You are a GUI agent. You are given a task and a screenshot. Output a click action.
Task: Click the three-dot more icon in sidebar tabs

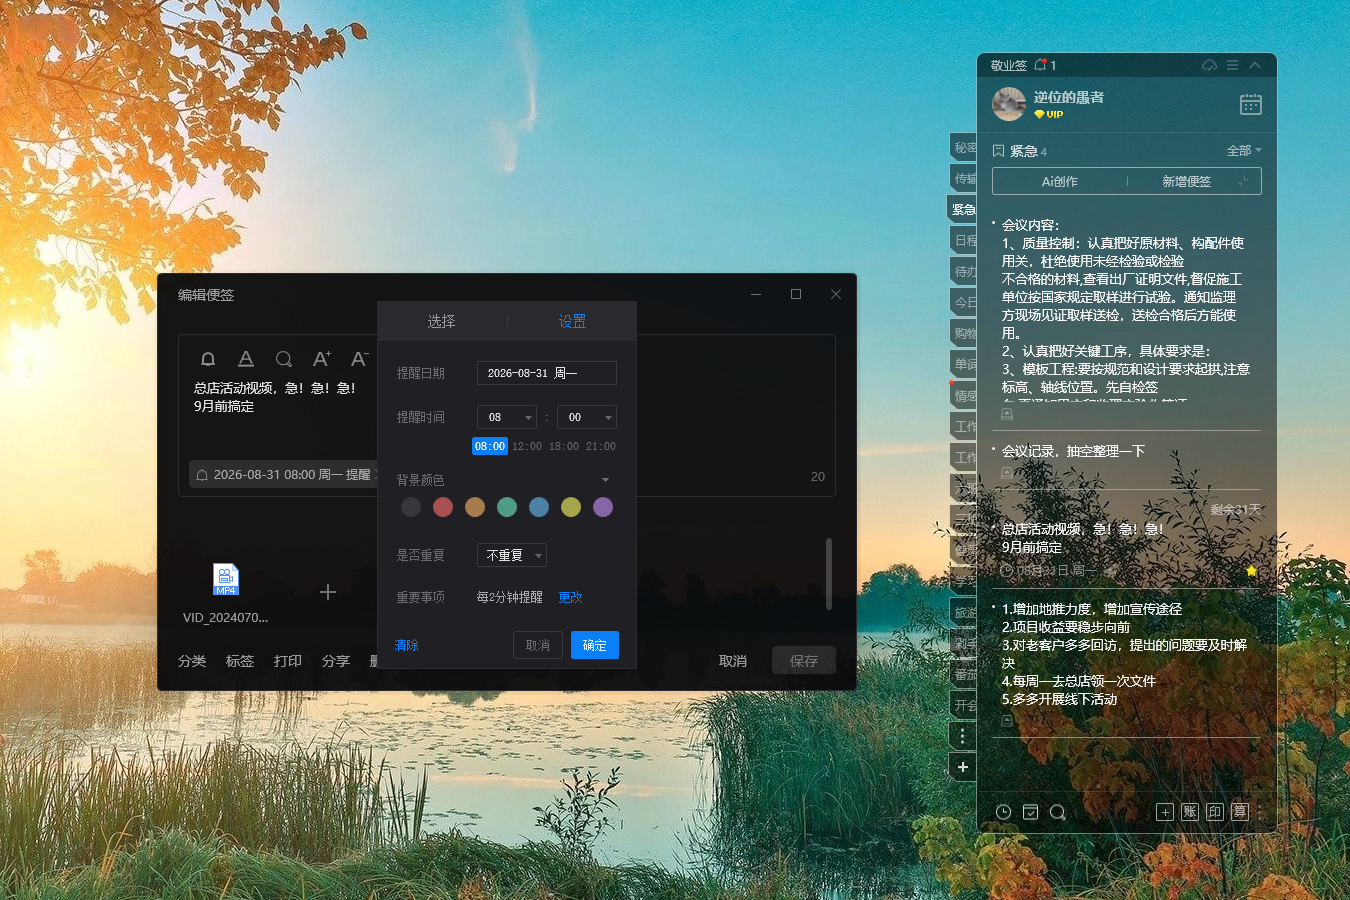(x=962, y=736)
